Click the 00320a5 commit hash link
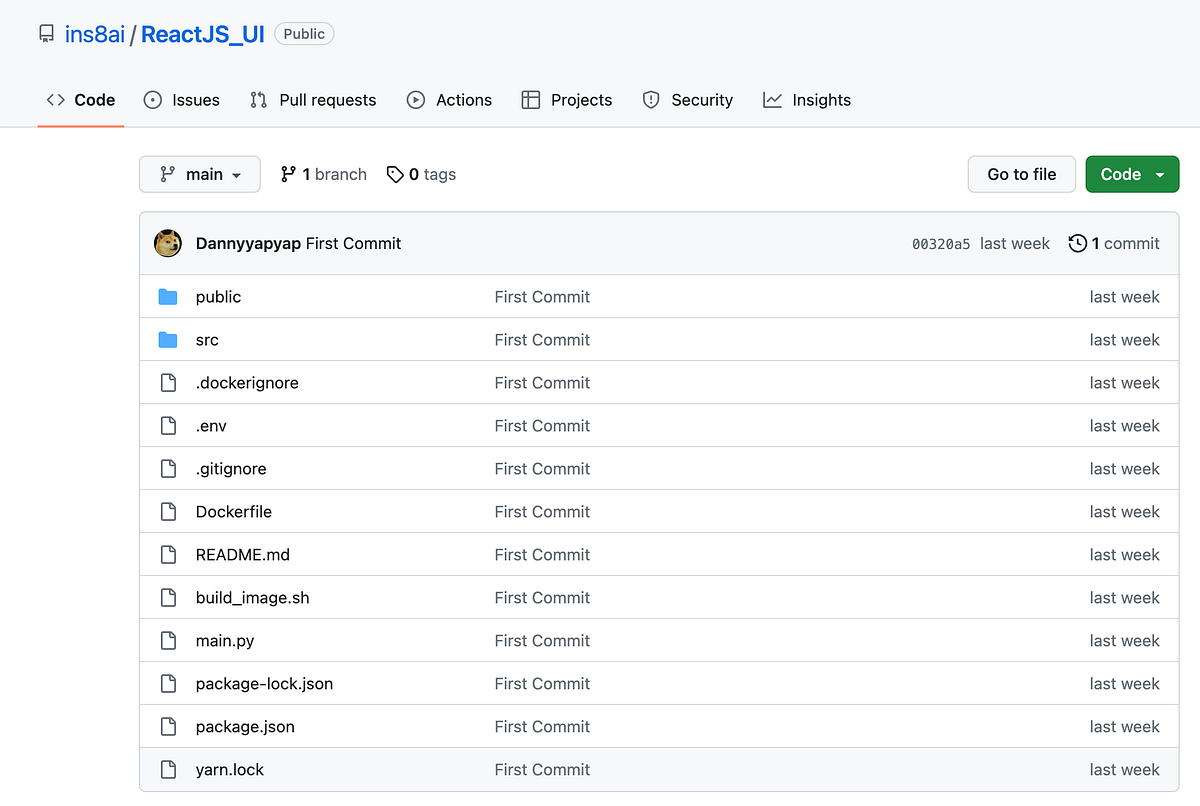The width and height of the screenshot is (1200, 806). tap(940, 242)
